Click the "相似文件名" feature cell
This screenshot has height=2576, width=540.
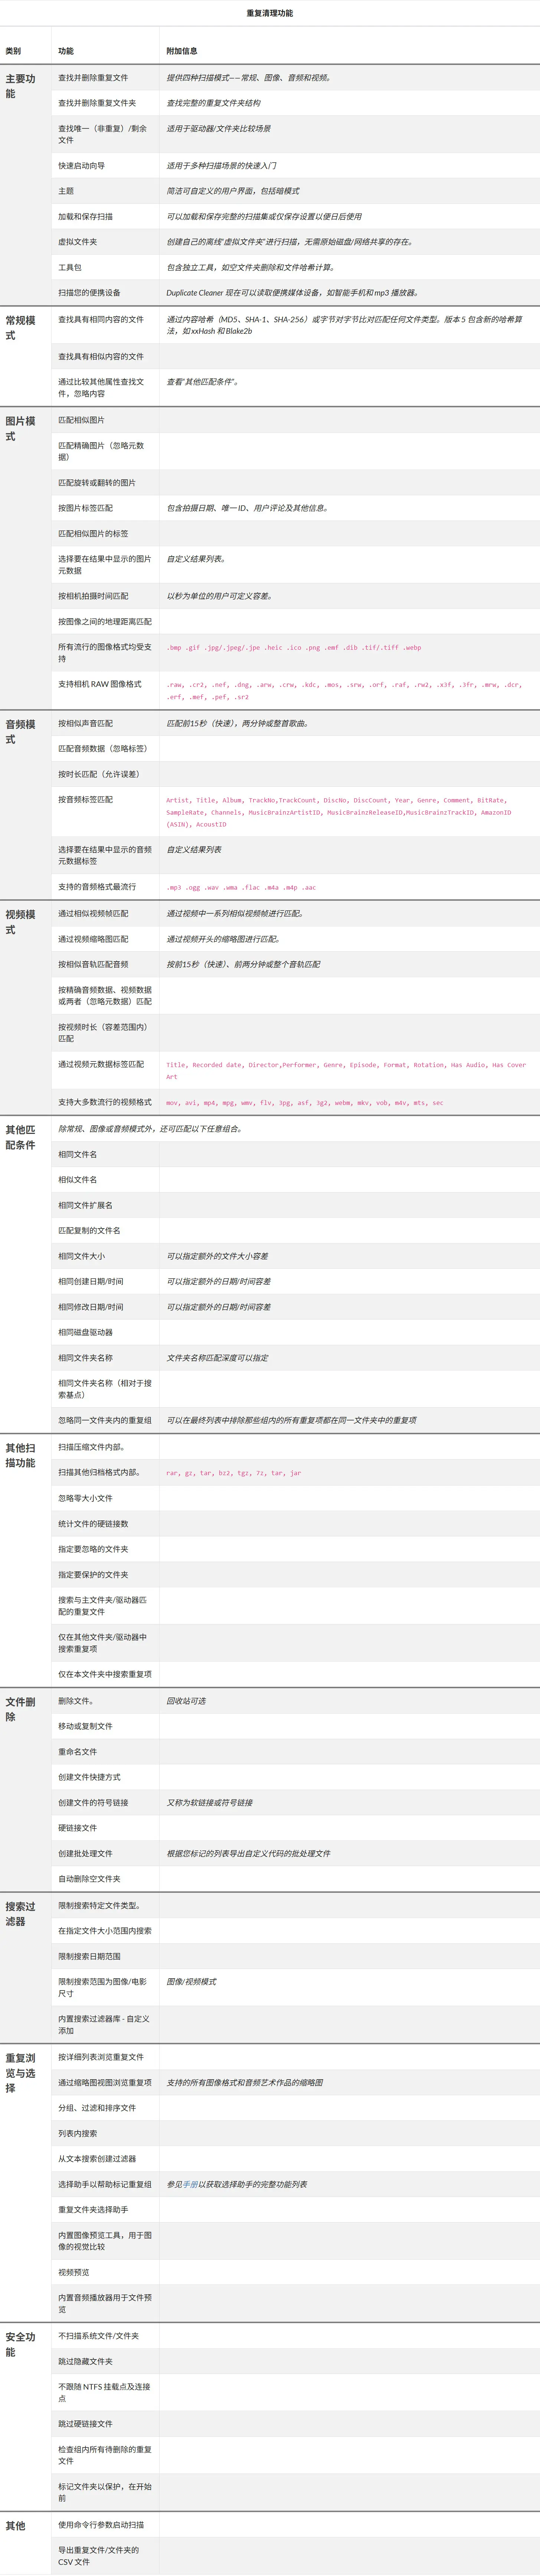click(105, 1180)
